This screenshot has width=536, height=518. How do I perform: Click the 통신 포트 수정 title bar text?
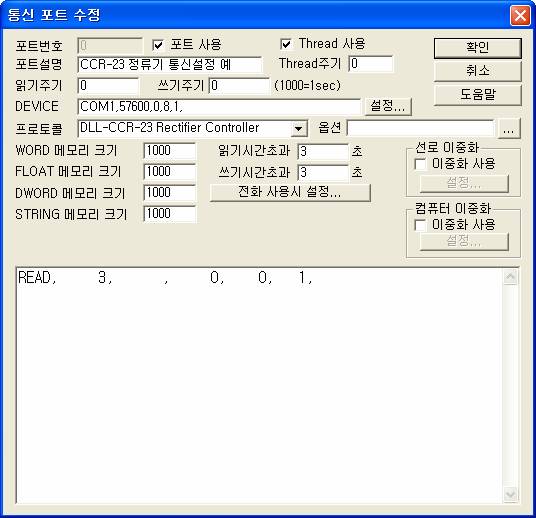click(x=54, y=15)
